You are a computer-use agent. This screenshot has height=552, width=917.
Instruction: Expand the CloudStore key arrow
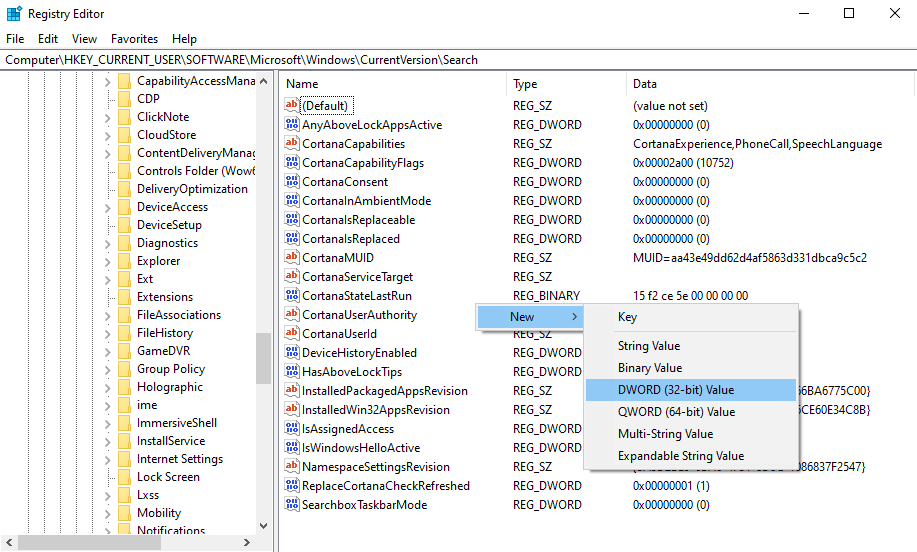click(x=108, y=136)
